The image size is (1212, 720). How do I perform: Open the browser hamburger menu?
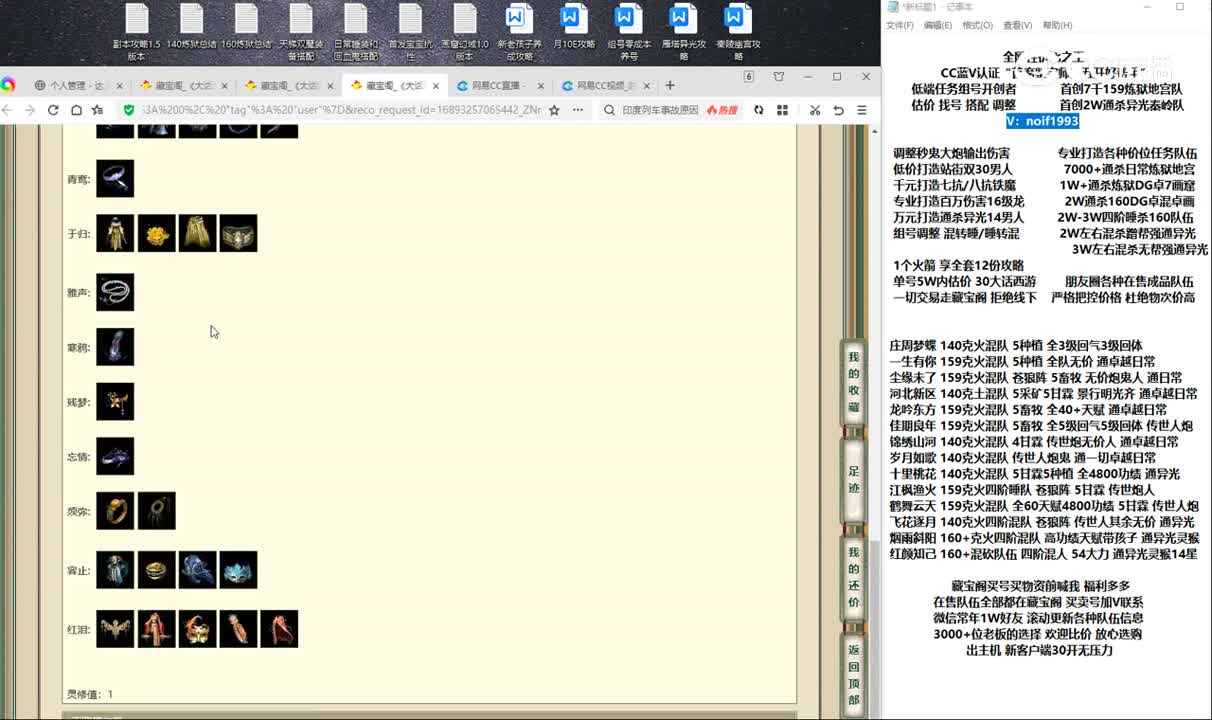(861, 110)
